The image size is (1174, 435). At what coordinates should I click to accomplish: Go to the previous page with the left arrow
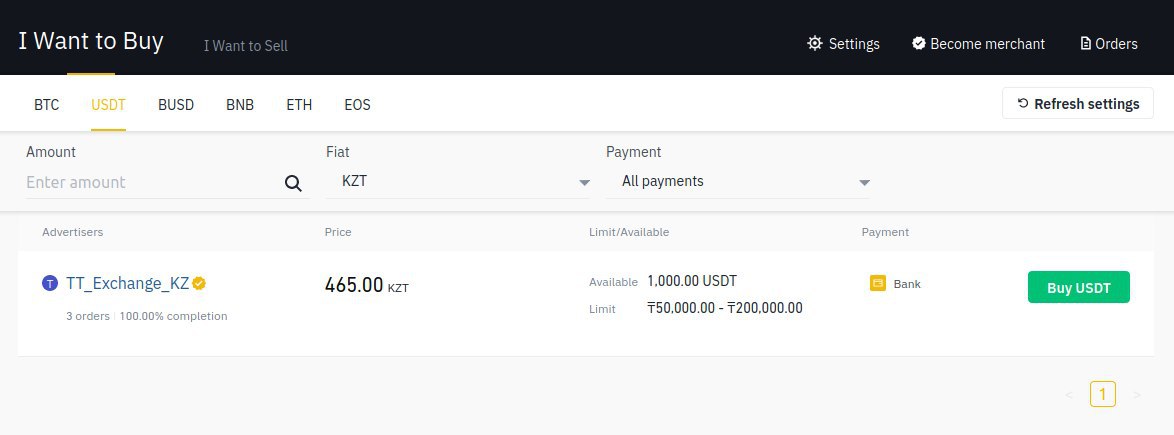1068,395
